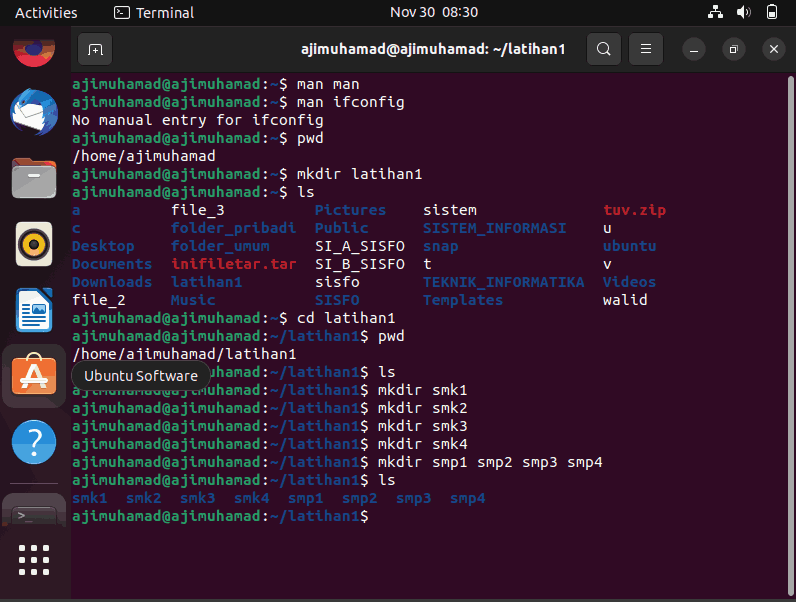Open the Terminal app menu in top bar
The image size is (796, 602).
[154, 13]
